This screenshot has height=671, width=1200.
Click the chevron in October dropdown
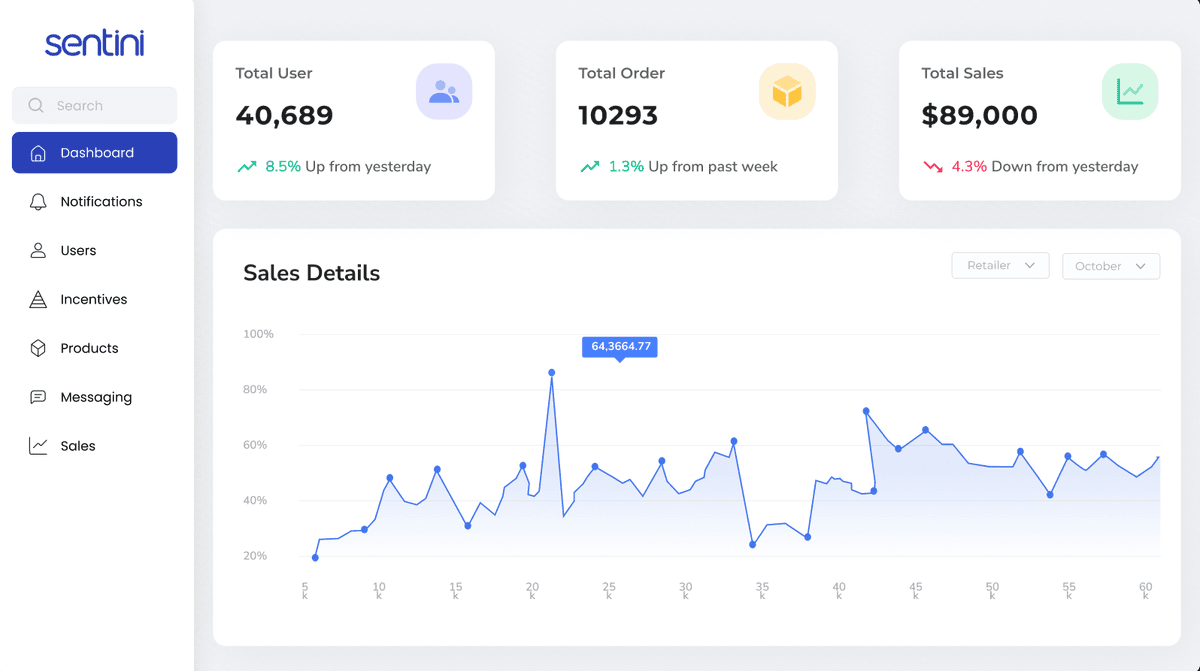(1141, 266)
